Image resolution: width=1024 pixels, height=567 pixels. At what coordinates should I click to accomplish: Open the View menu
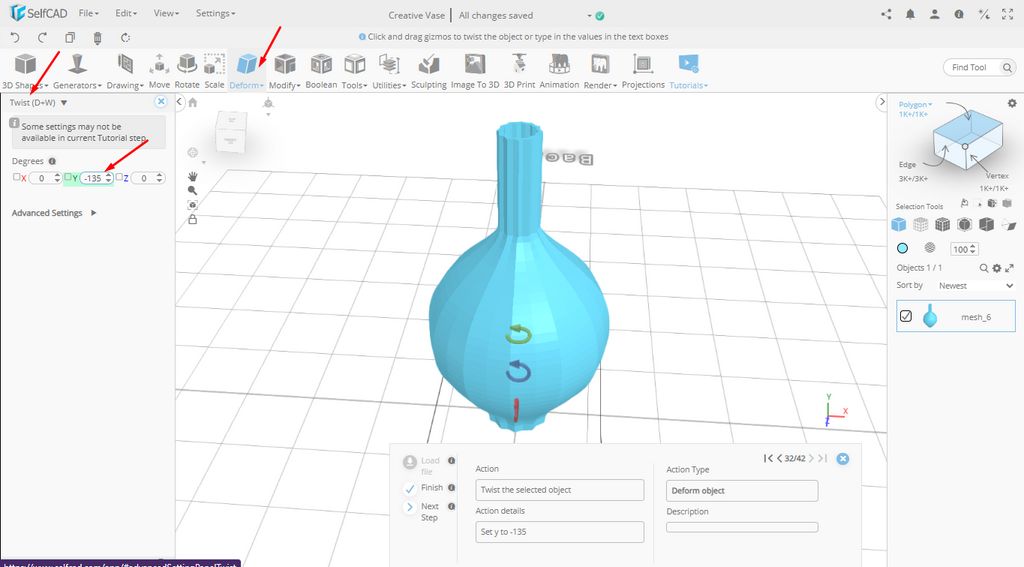pyautogui.click(x=166, y=13)
